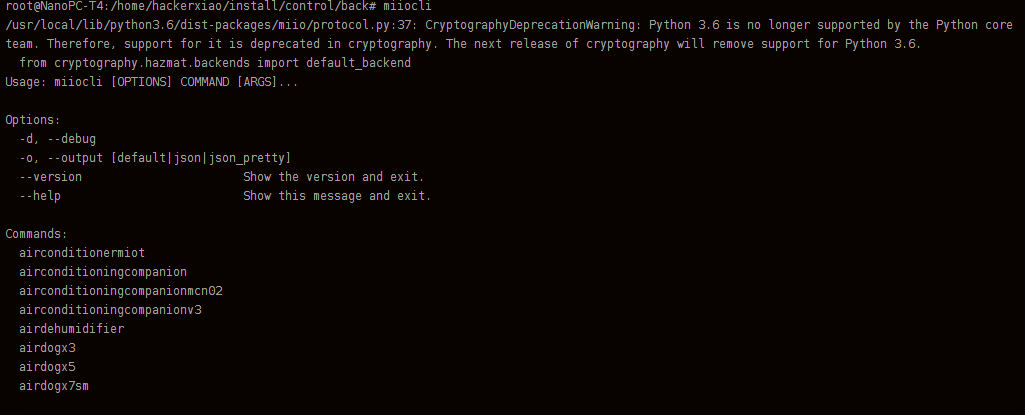This screenshot has height=415, width=1025.
Task: Click the 'airdogx7sm' command entry
Action: point(54,386)
